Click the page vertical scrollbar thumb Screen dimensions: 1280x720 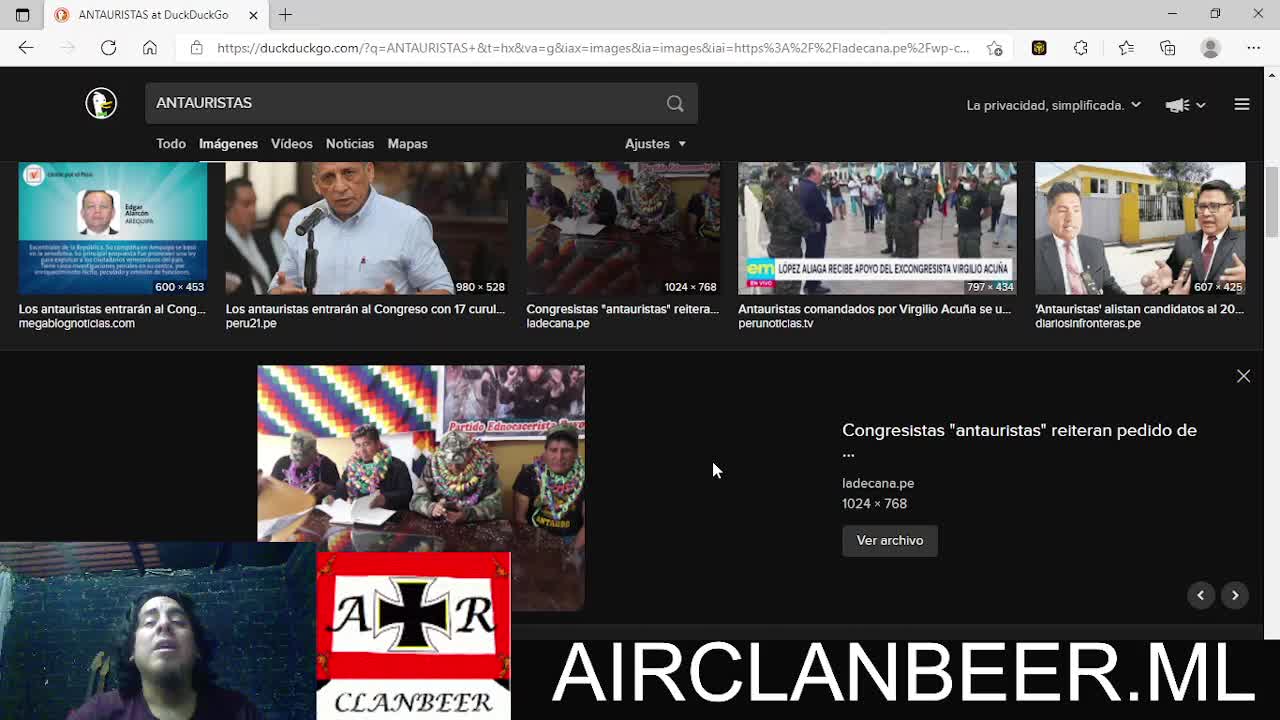click(x=1271, y=203)
